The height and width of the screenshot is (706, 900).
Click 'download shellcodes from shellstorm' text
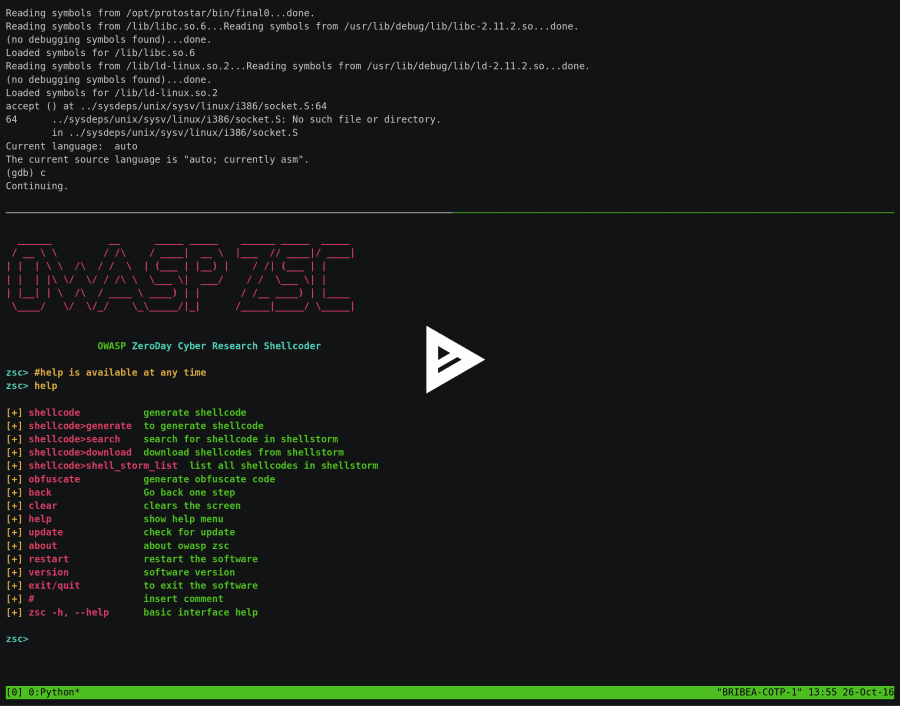pyautogui.click(x=243, y=452)
